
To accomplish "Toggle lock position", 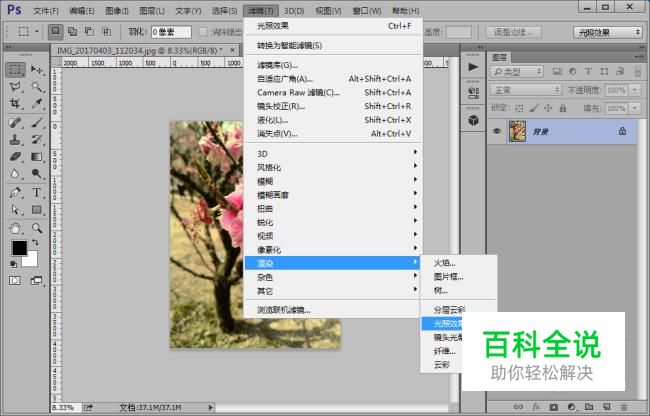I will (x=548, y=108).
